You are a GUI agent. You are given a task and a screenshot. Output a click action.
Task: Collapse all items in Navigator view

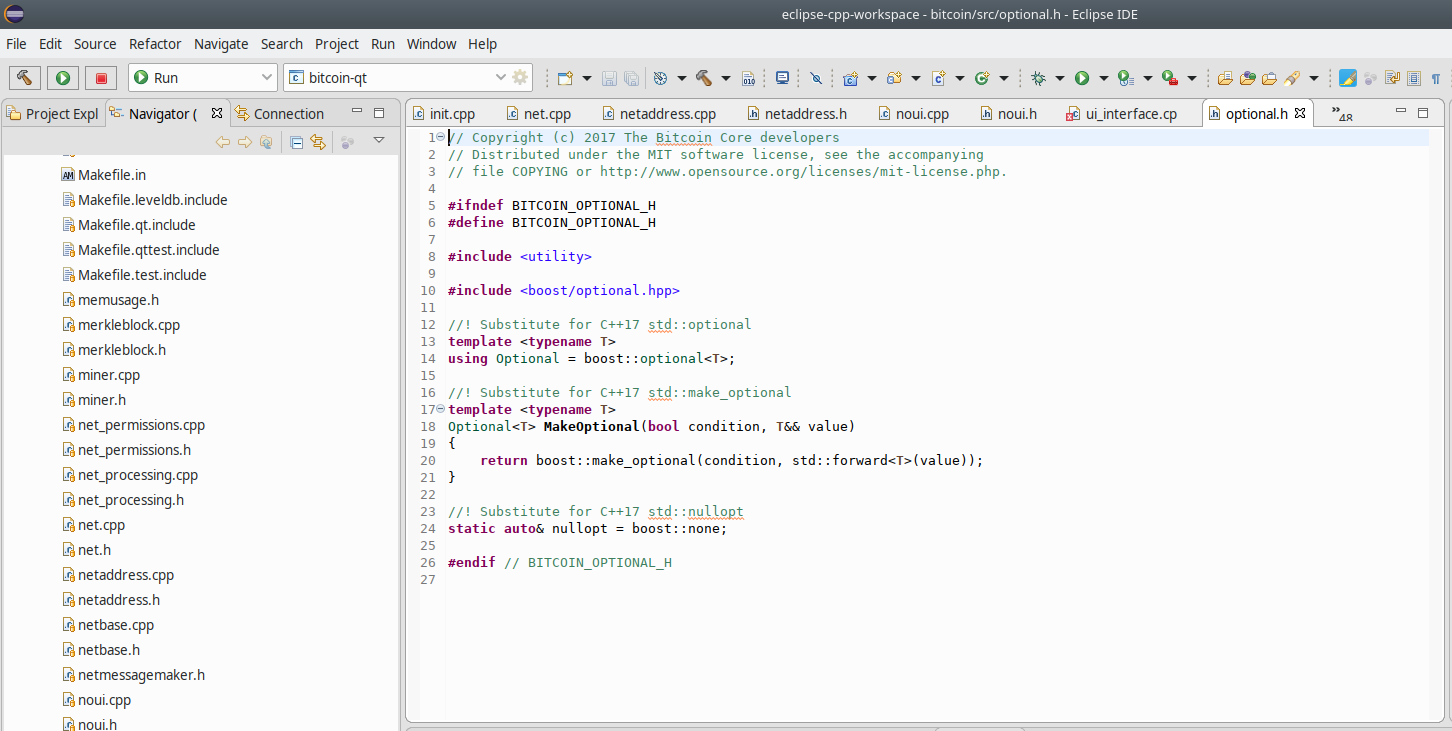click(x=297, y=142)
